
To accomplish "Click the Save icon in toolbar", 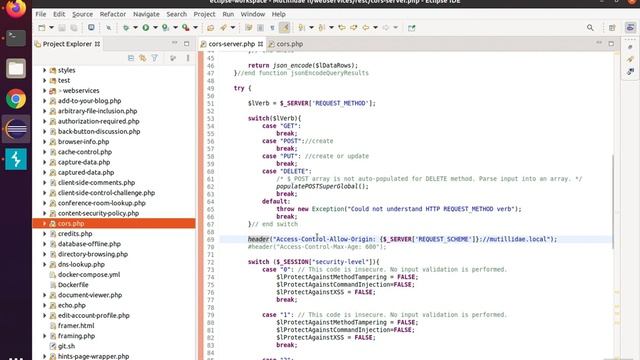I will click(x=62, y=28).
